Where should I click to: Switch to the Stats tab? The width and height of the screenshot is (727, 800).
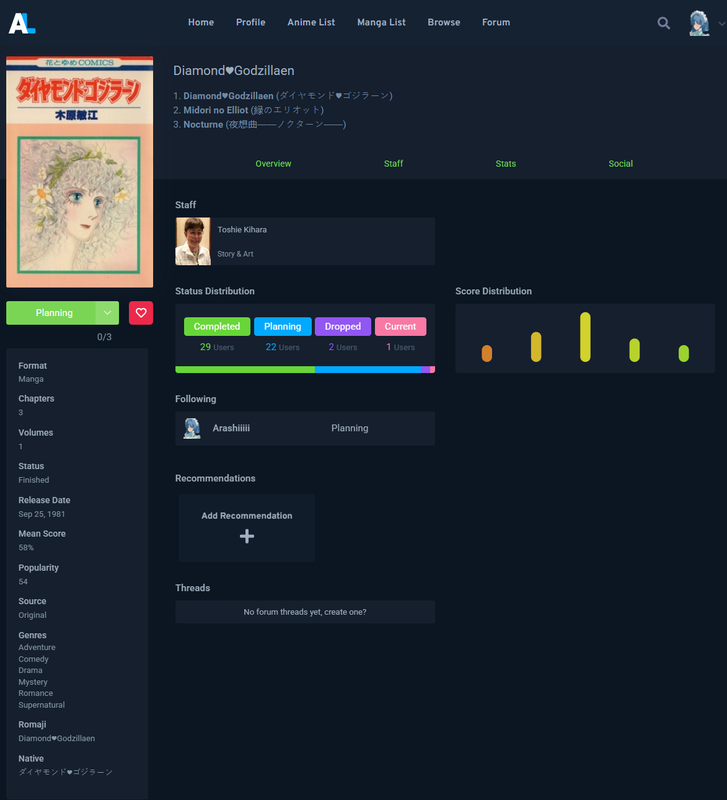506,164
